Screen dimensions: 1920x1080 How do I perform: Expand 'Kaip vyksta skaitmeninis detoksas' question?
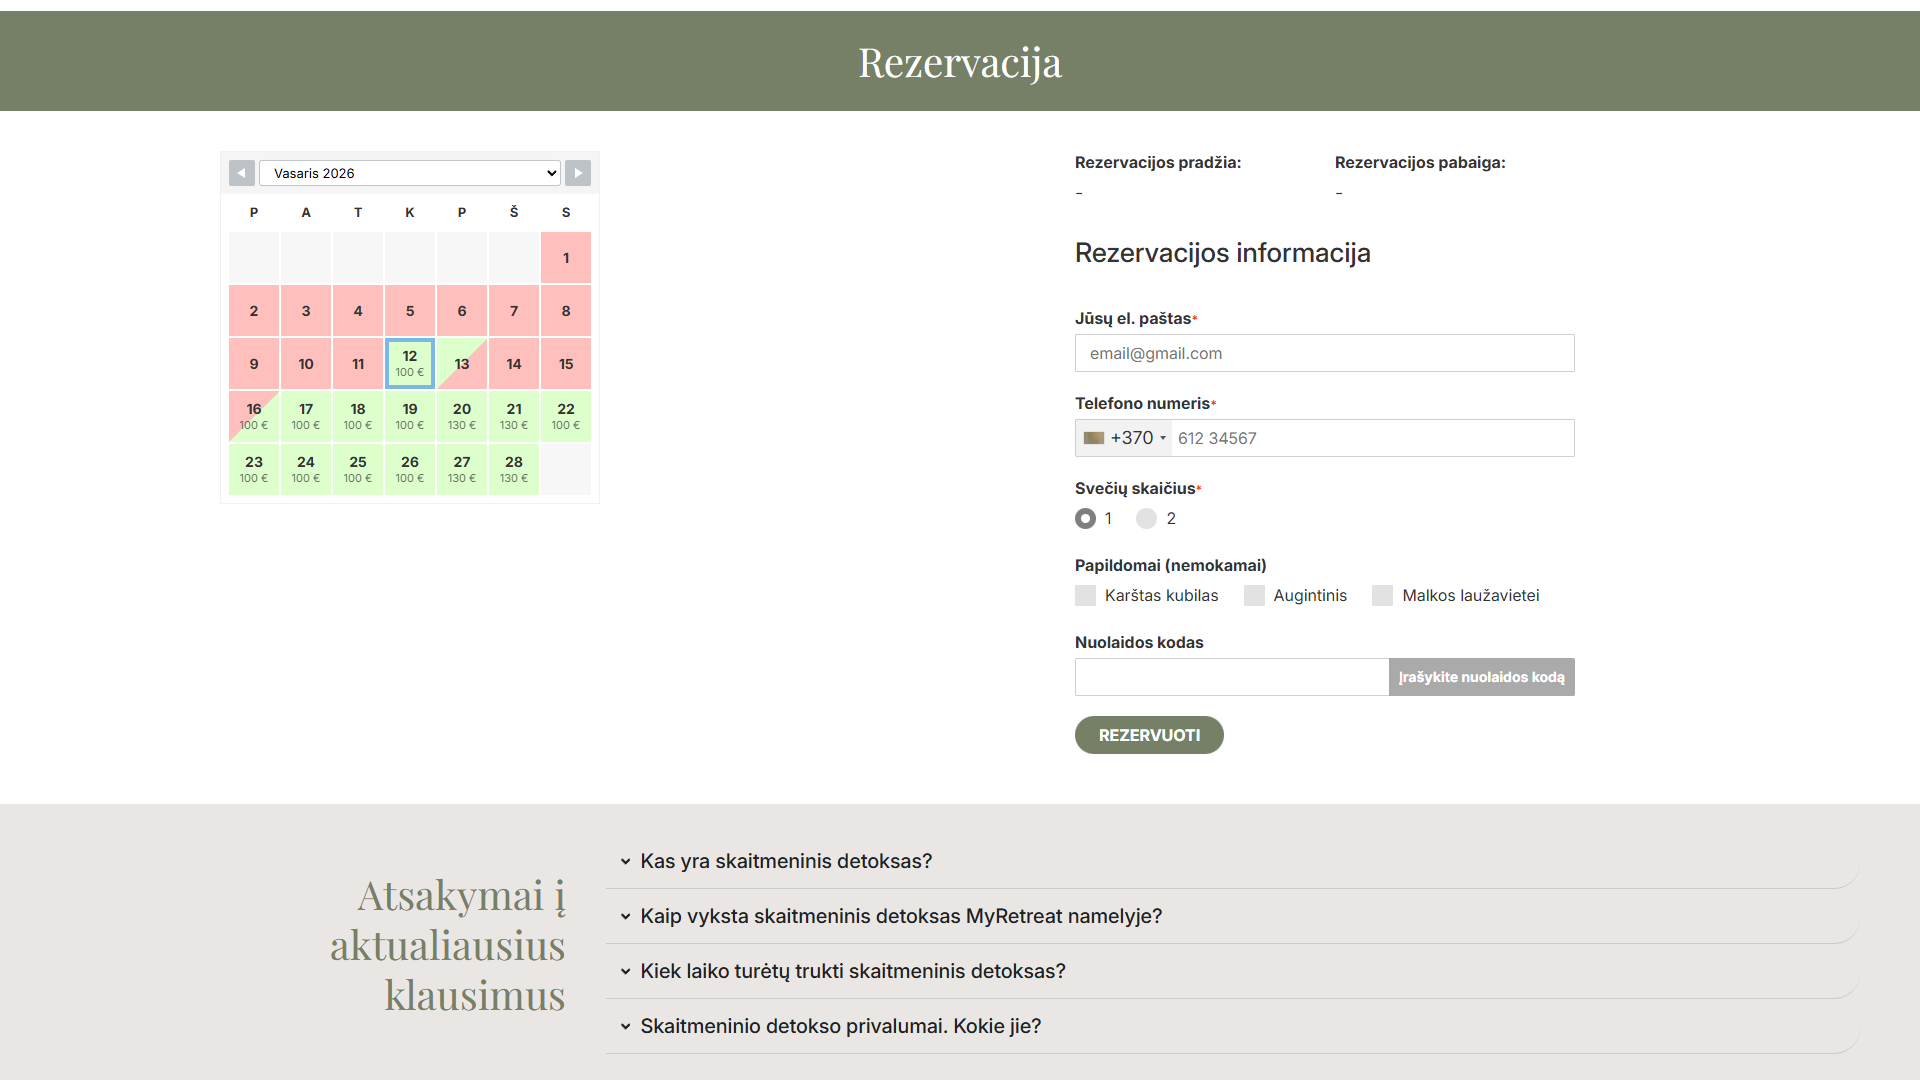point(900,916)
